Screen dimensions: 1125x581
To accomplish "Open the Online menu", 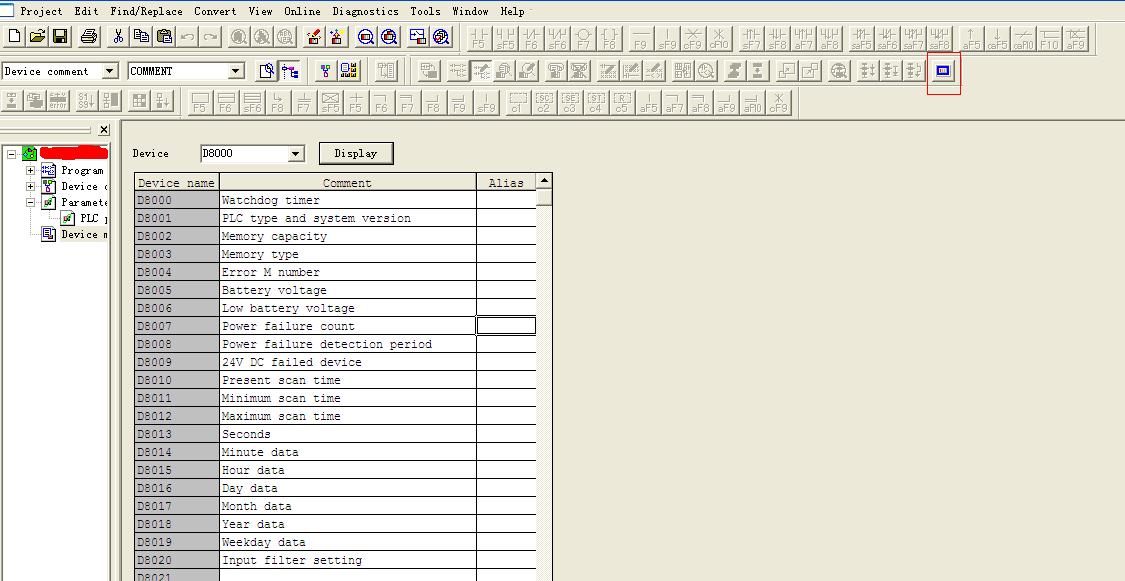I will point(302,11).
